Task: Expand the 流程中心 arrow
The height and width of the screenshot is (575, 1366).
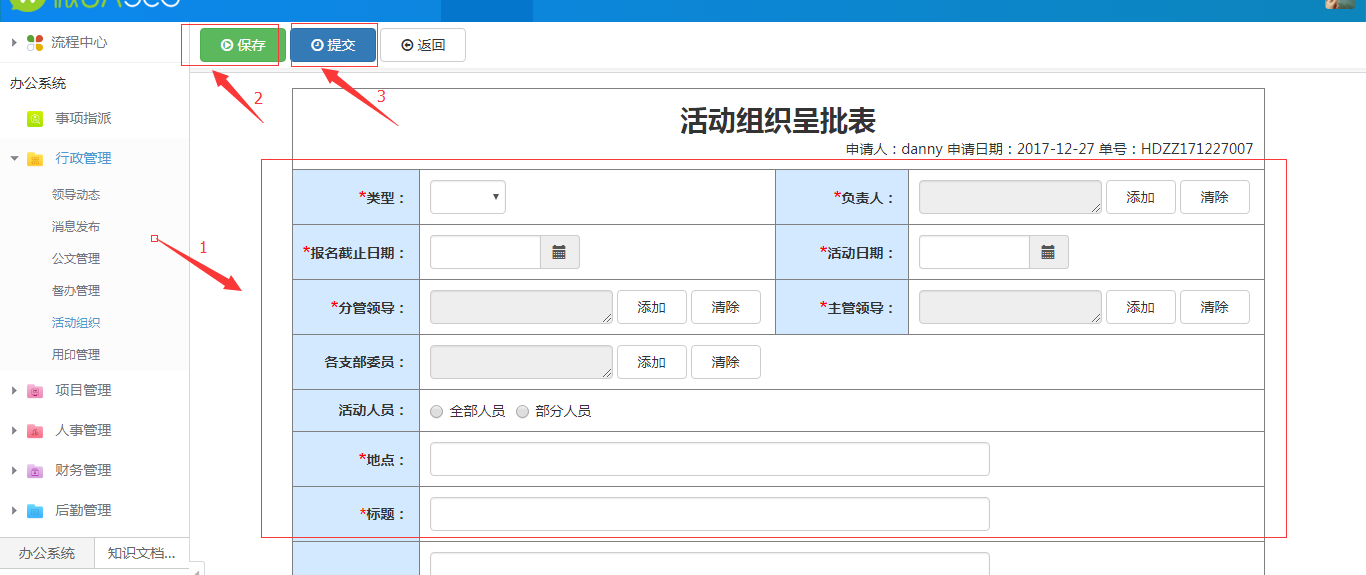Action: 14,42
